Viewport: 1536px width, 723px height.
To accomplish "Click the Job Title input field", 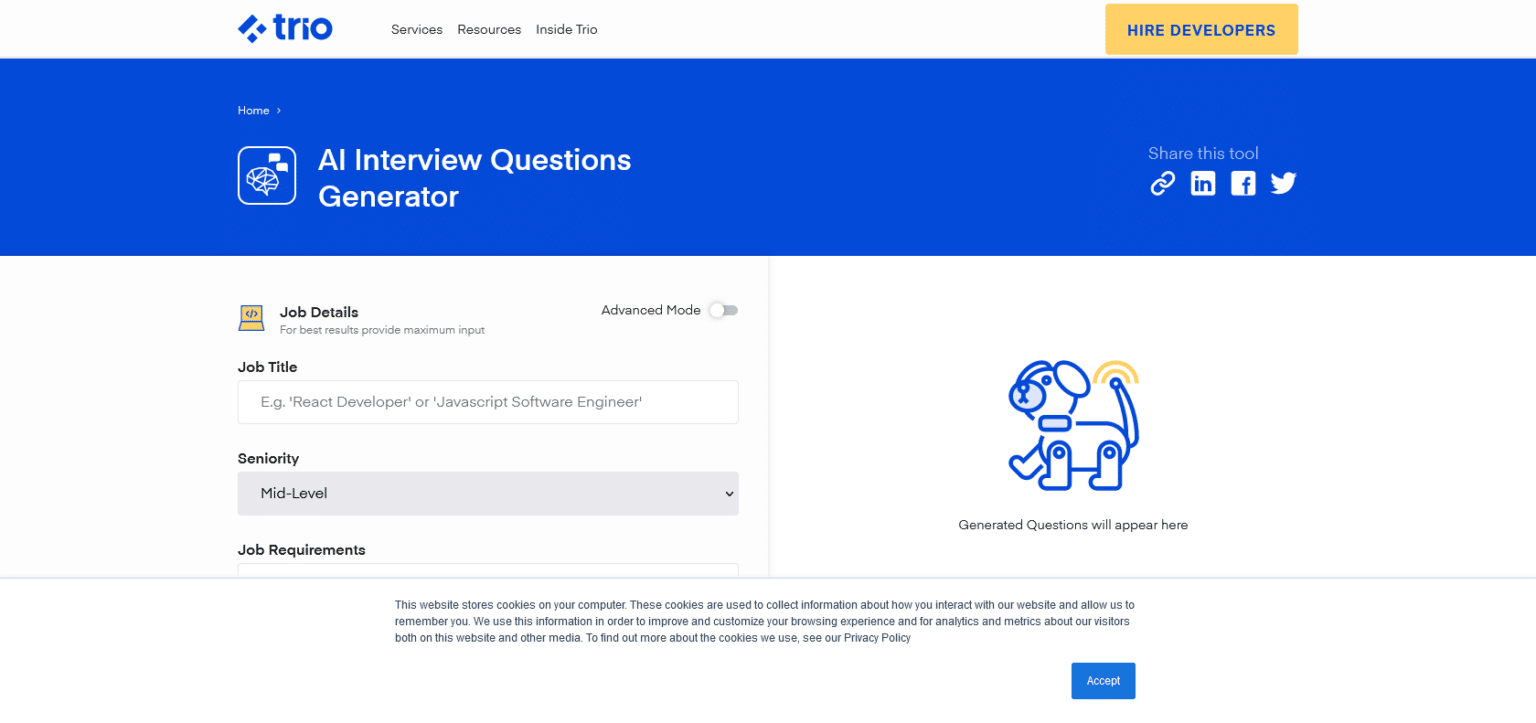I will tap(488, 402).
